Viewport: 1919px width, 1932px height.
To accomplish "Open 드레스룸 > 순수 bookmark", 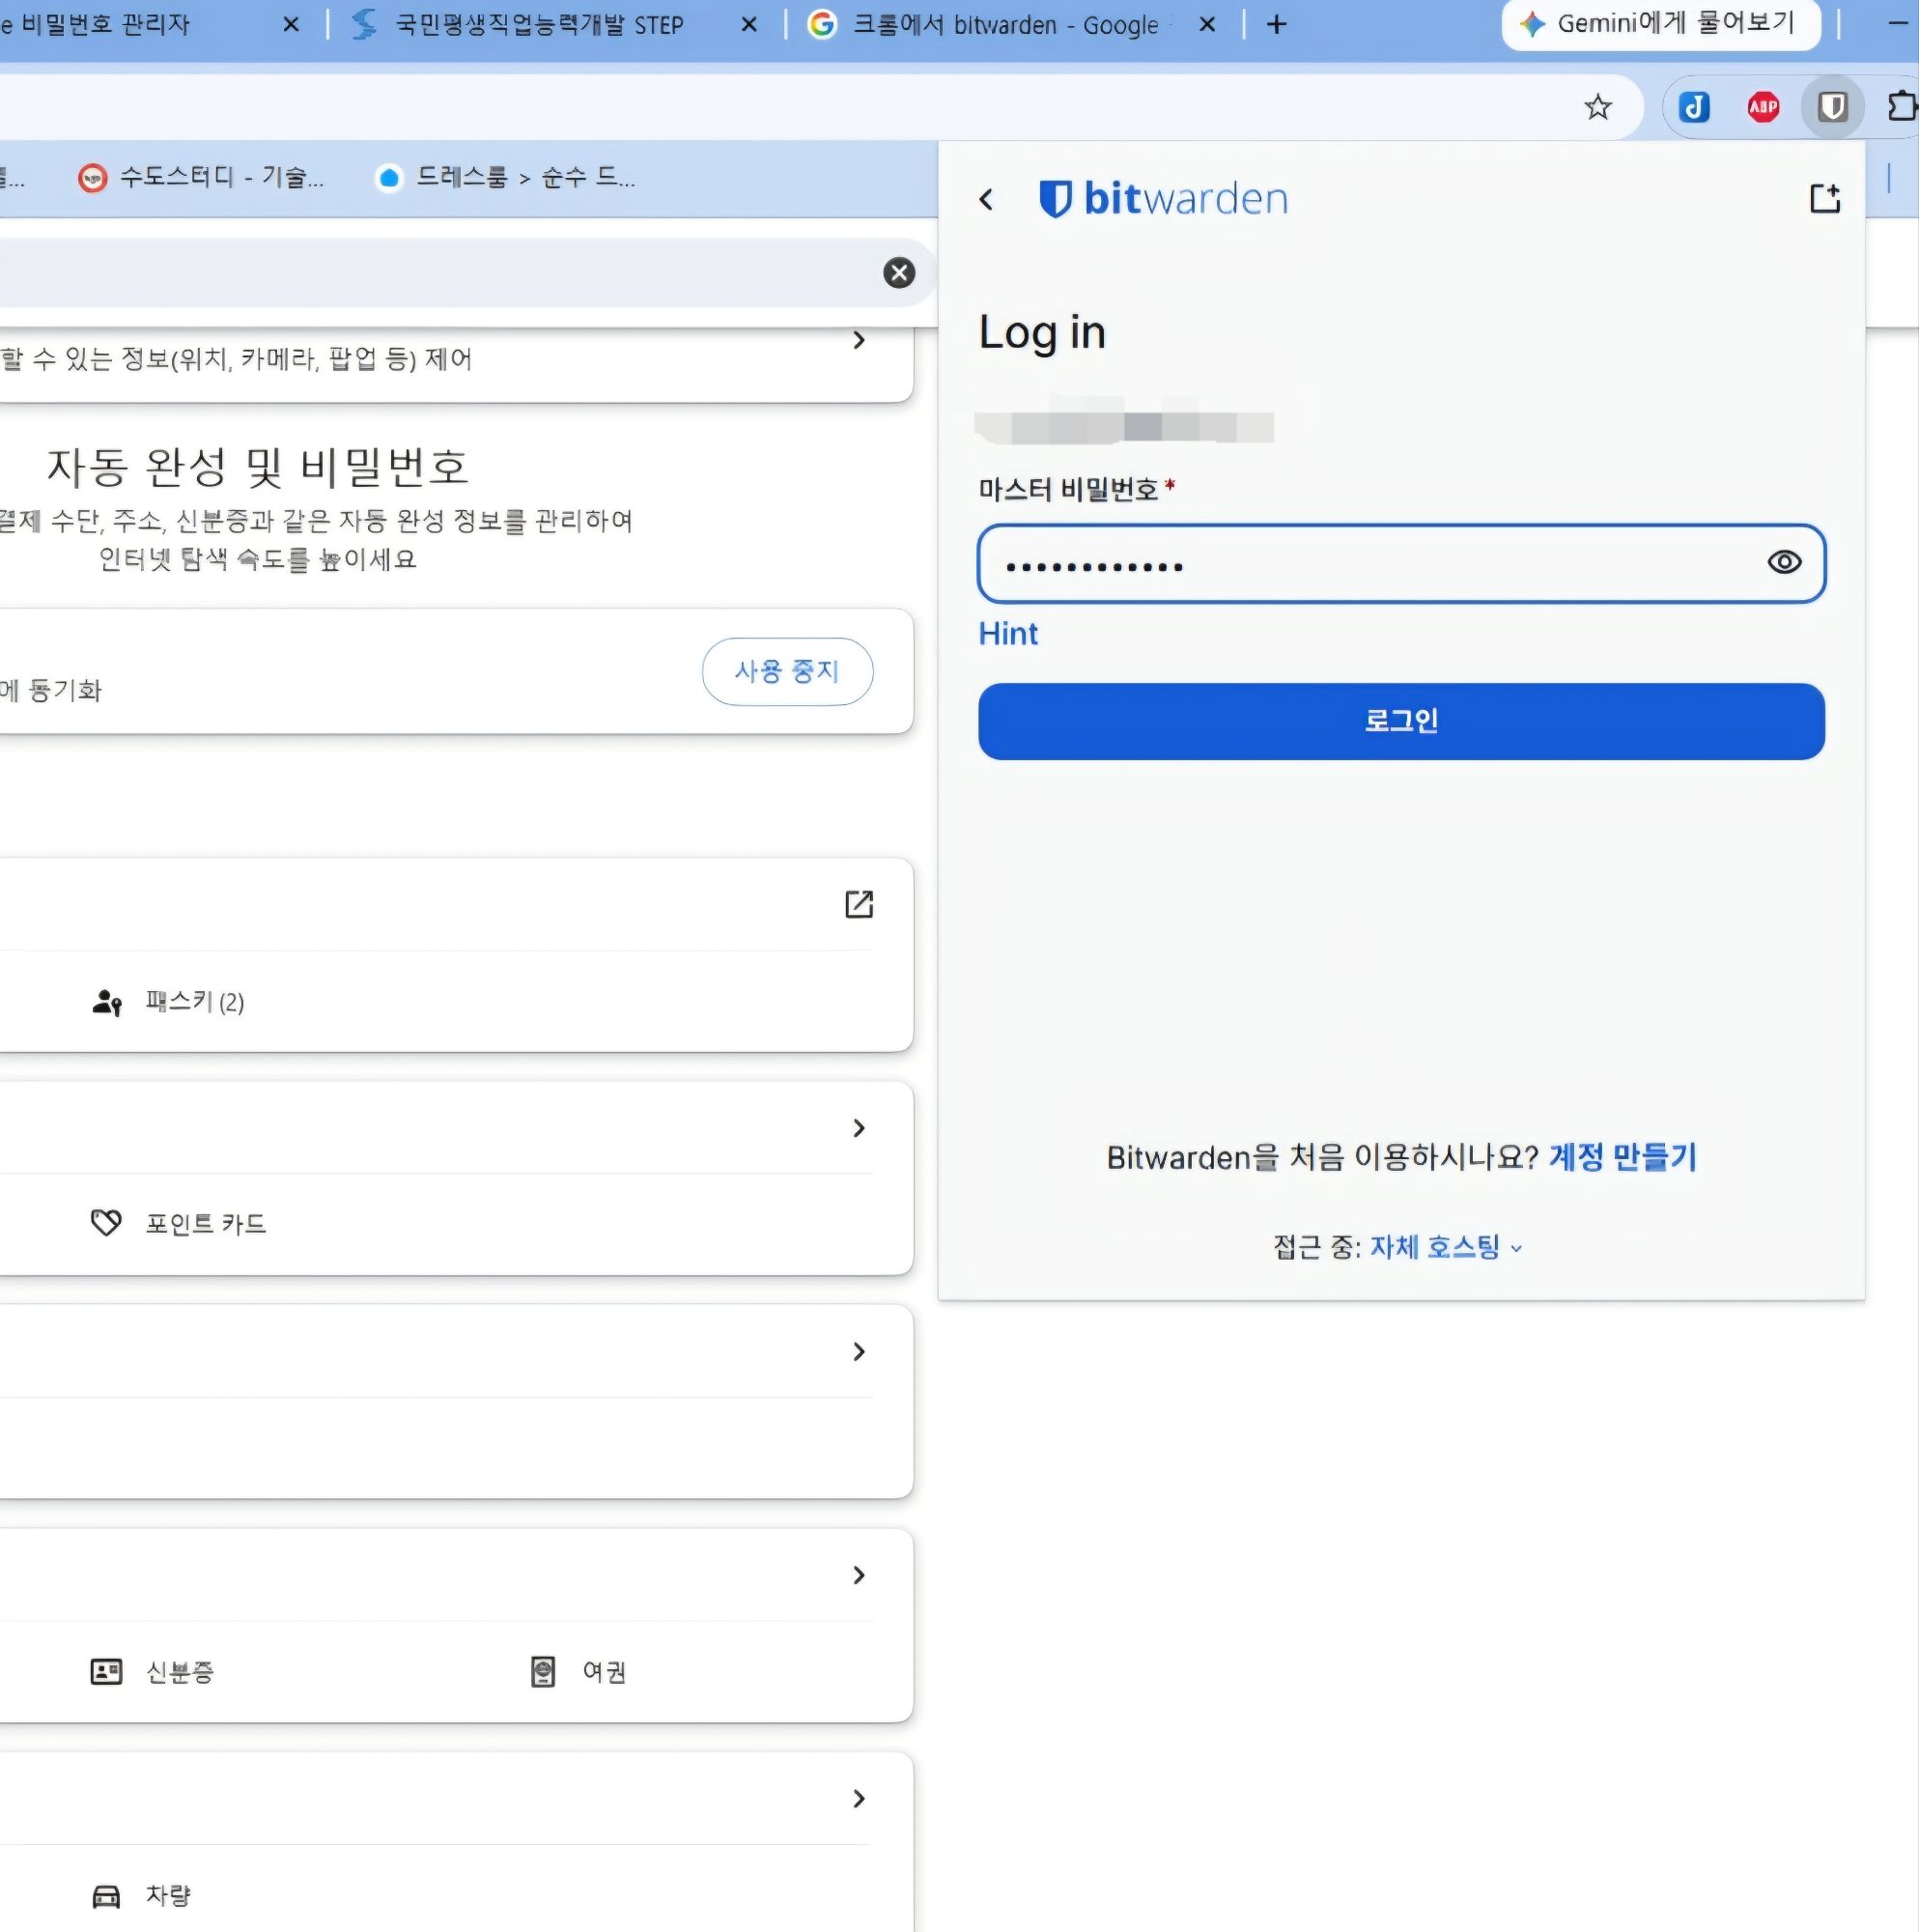I will pos(506,178).
